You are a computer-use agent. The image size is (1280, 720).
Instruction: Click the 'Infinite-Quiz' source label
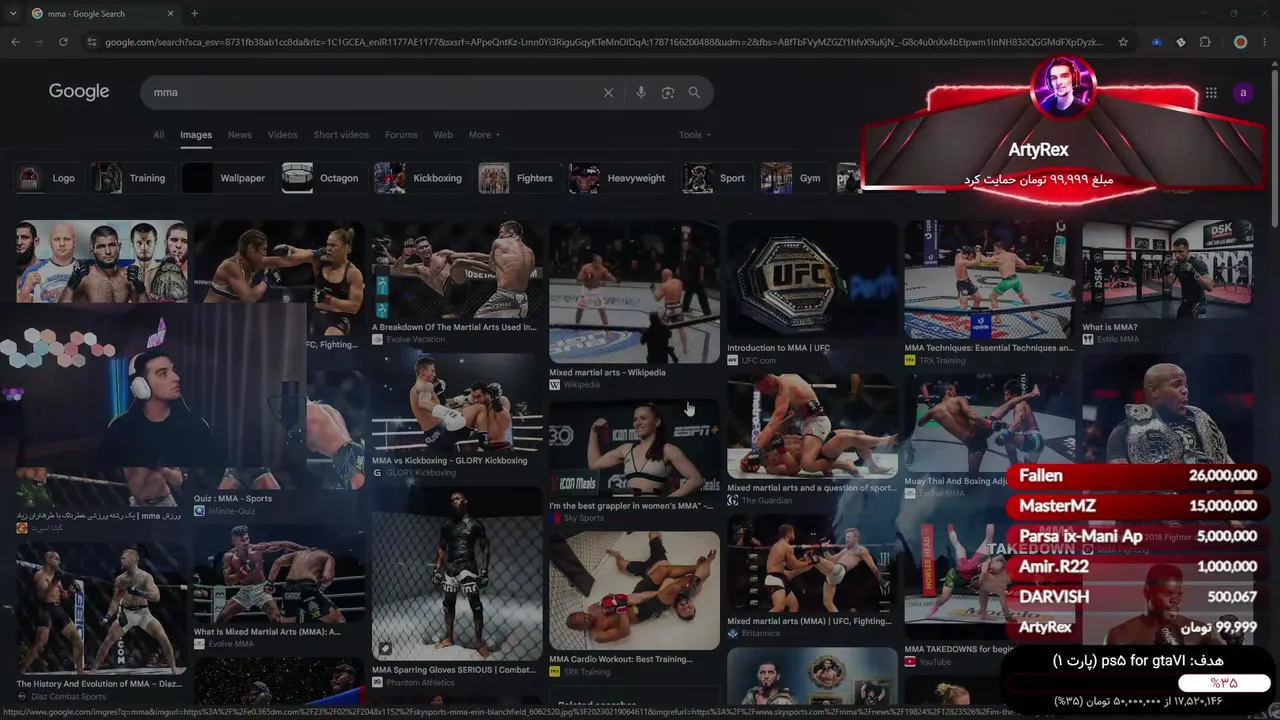232,511
